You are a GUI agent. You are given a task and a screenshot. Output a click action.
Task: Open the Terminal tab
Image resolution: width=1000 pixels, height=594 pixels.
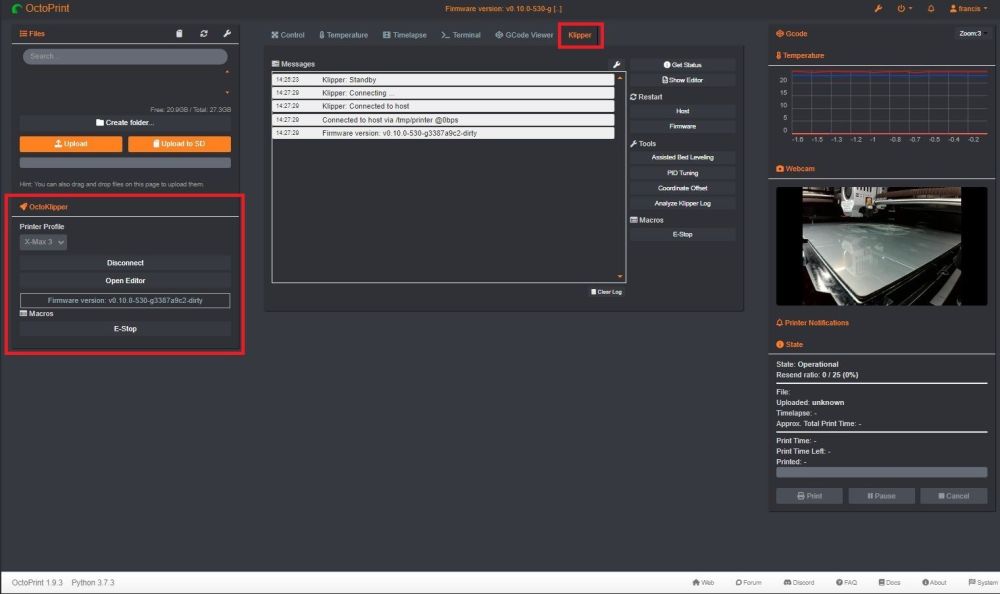click(460, 35)
